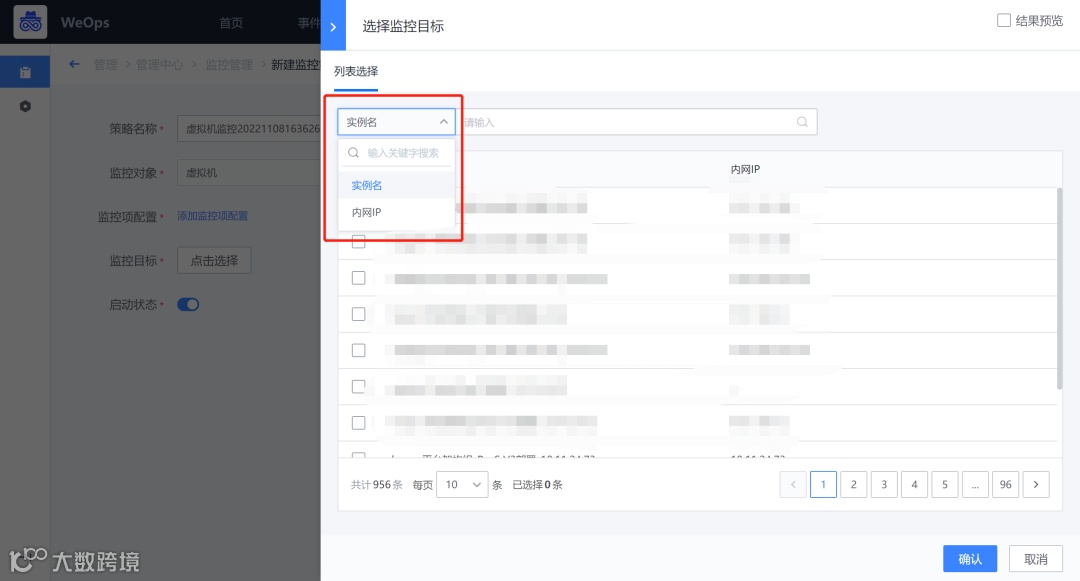This screenshot has width=1080, height=581.
Task: Jump to last page 96
Action: (x=1006, y=485)
